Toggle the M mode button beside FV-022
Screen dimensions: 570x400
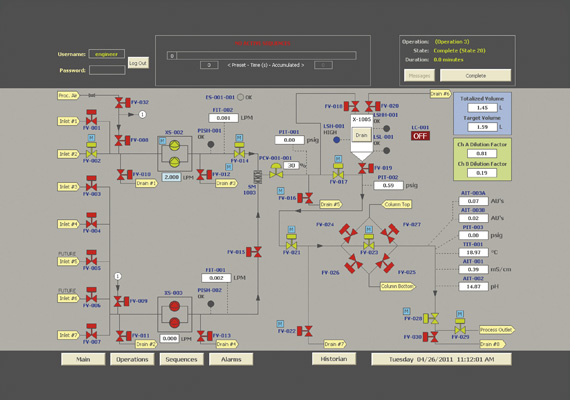pyautogui.click(x=280, y=324)
